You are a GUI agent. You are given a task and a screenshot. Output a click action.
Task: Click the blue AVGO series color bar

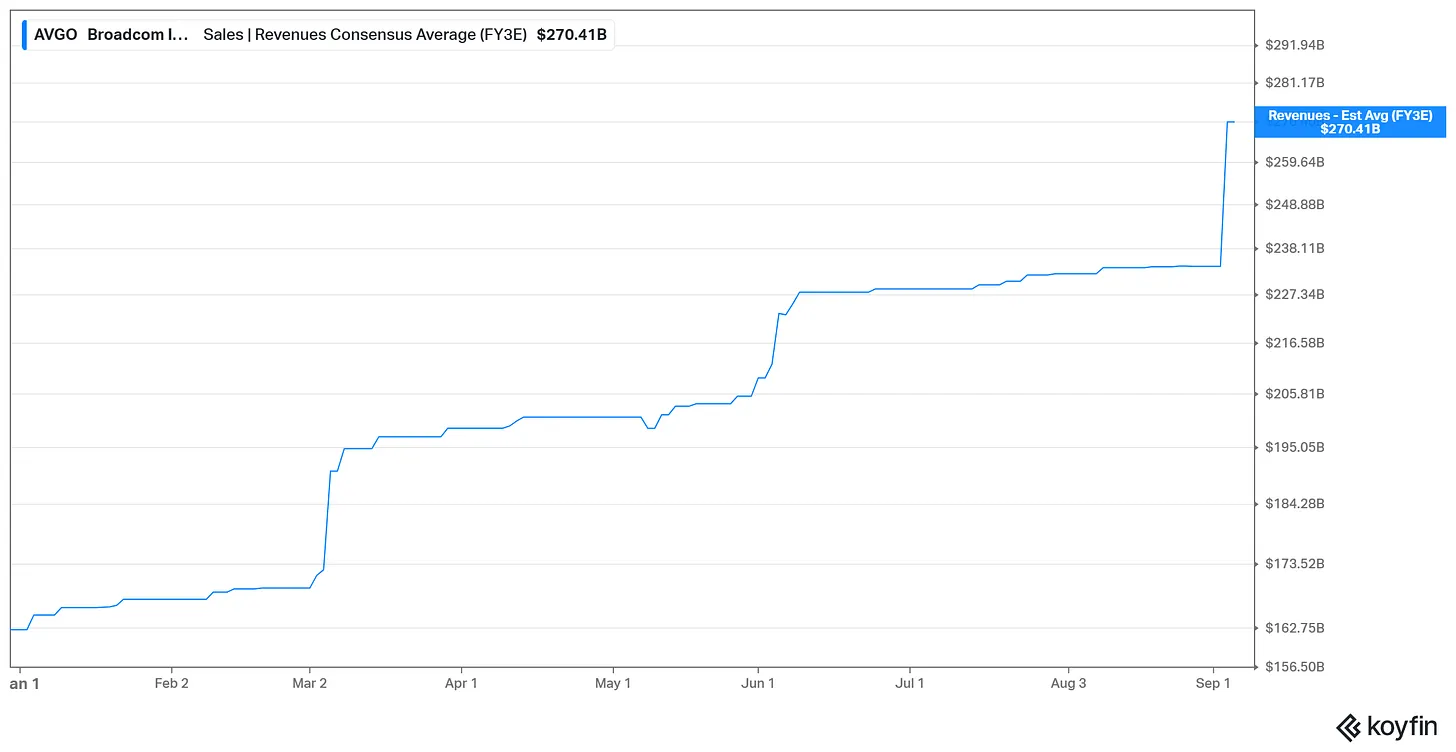[24, 34]
